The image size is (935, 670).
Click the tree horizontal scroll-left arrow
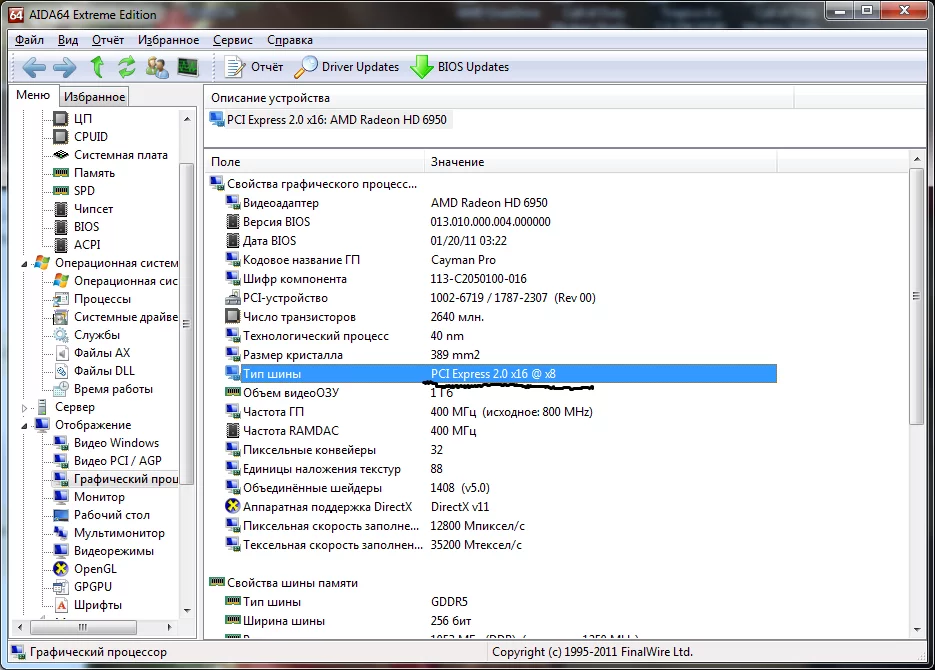20,627
